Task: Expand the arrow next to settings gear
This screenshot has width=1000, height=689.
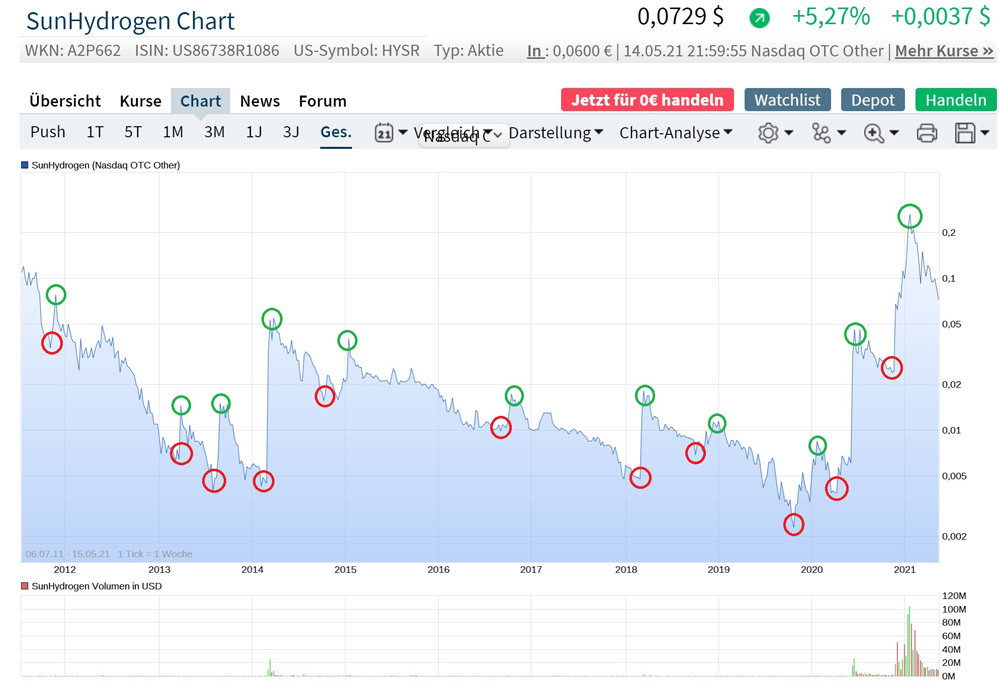Action: coord(789,133)
